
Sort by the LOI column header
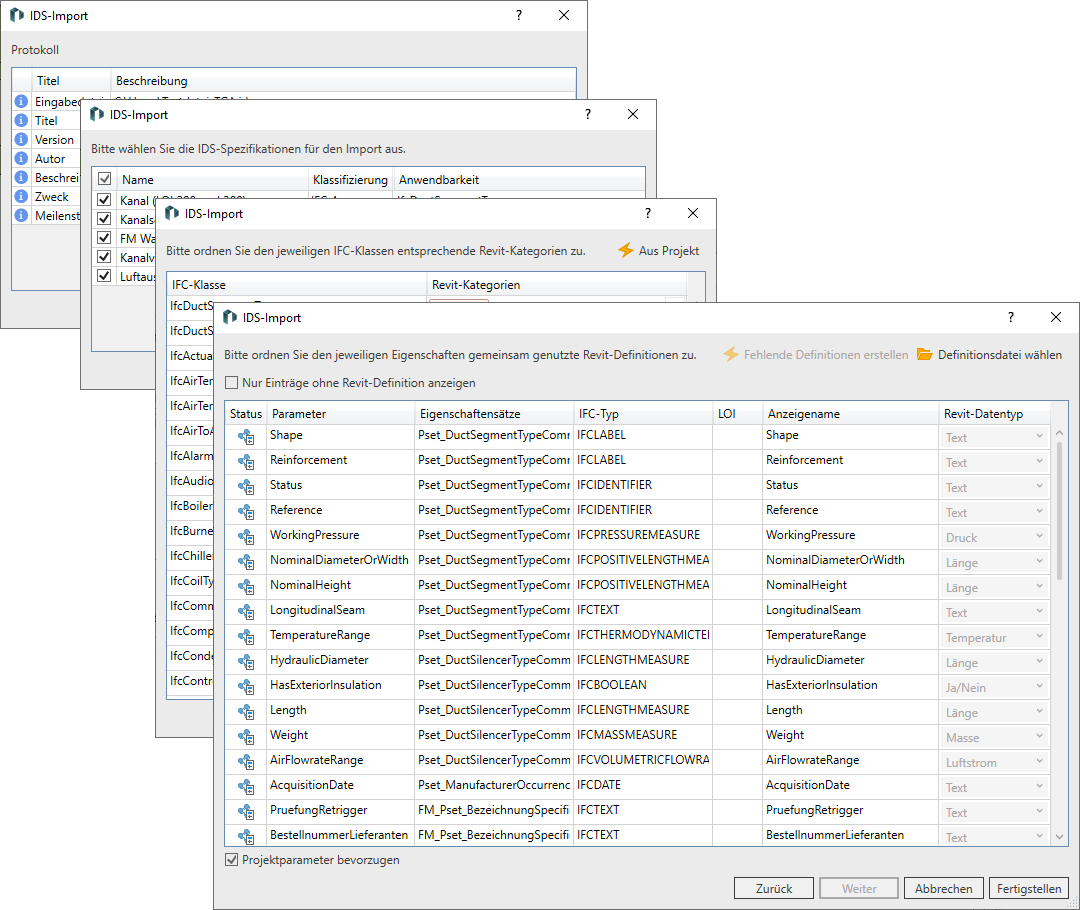(x=738, y=413)
